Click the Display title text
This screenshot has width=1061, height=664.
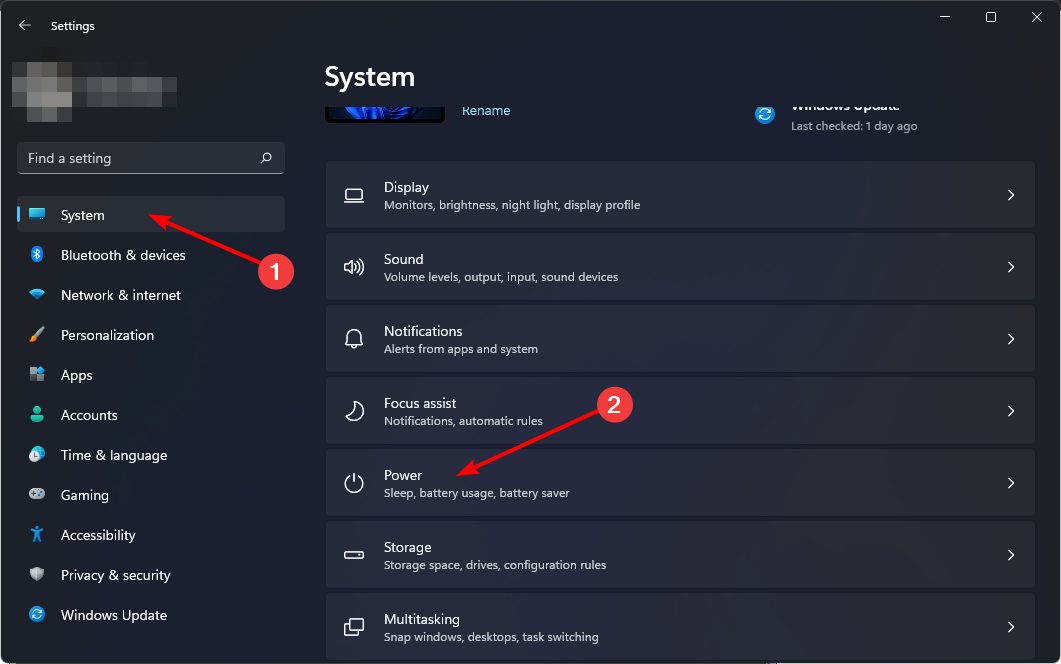pos(406,187)
